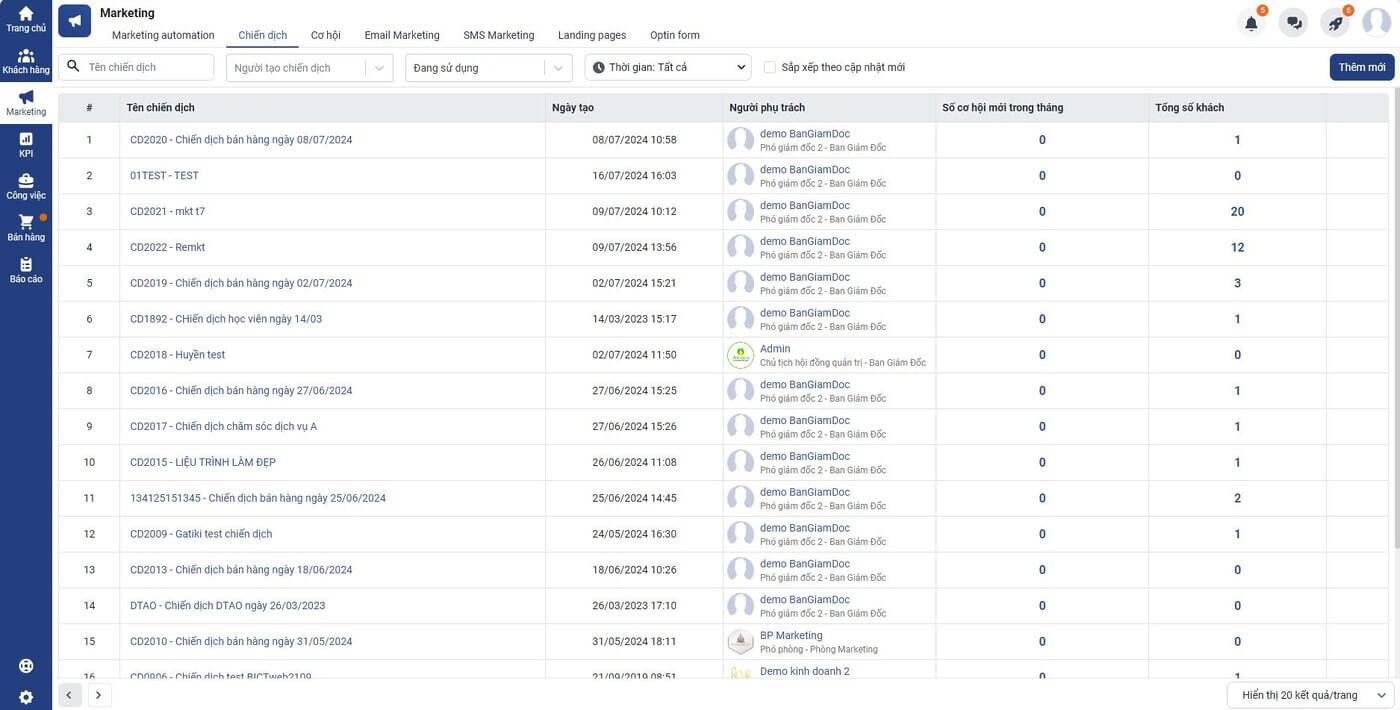Expand Thời gian: Tất cả time filter
The height and width of the screenshot is (710, 1400).
point(667,68)
